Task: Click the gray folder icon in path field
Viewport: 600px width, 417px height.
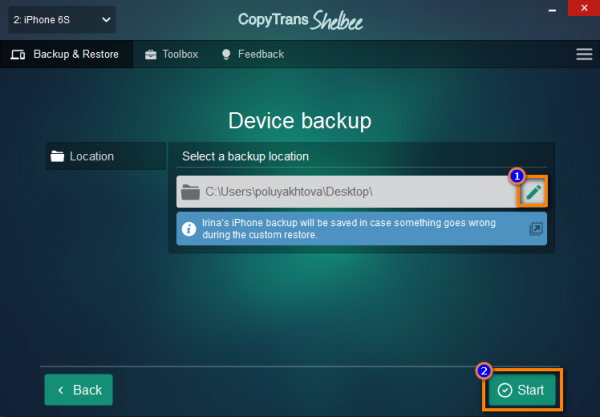Action: pos(190,192)
